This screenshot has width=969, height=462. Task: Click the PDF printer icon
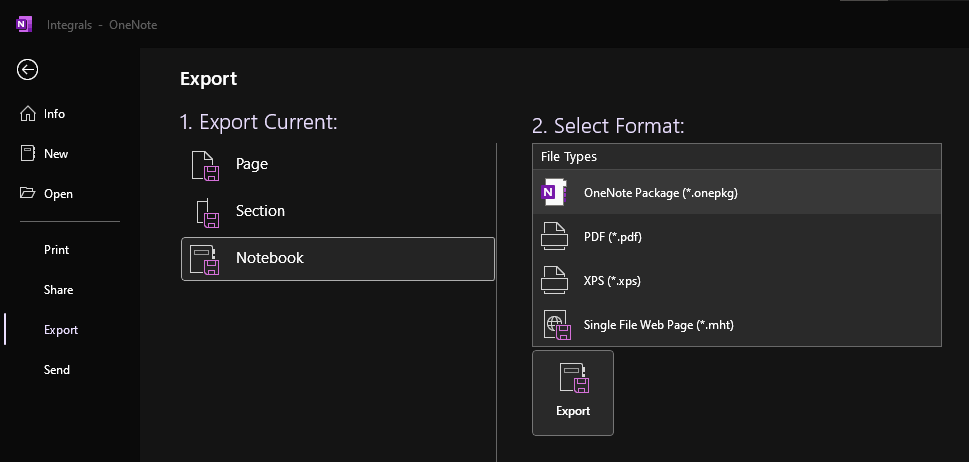554,238
